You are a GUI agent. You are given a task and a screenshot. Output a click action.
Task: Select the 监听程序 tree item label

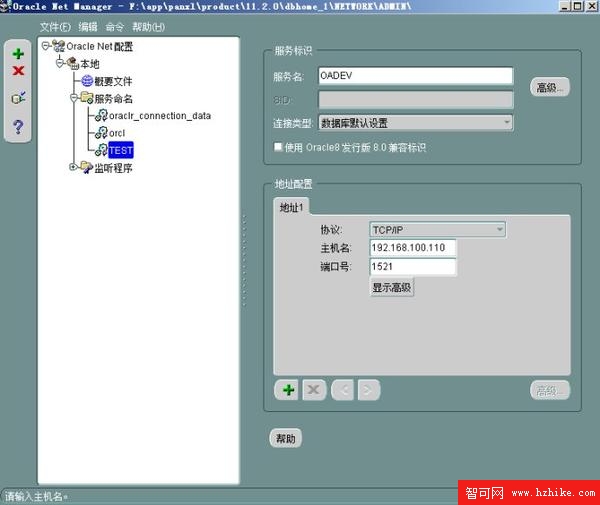click(x=113, y=168)
